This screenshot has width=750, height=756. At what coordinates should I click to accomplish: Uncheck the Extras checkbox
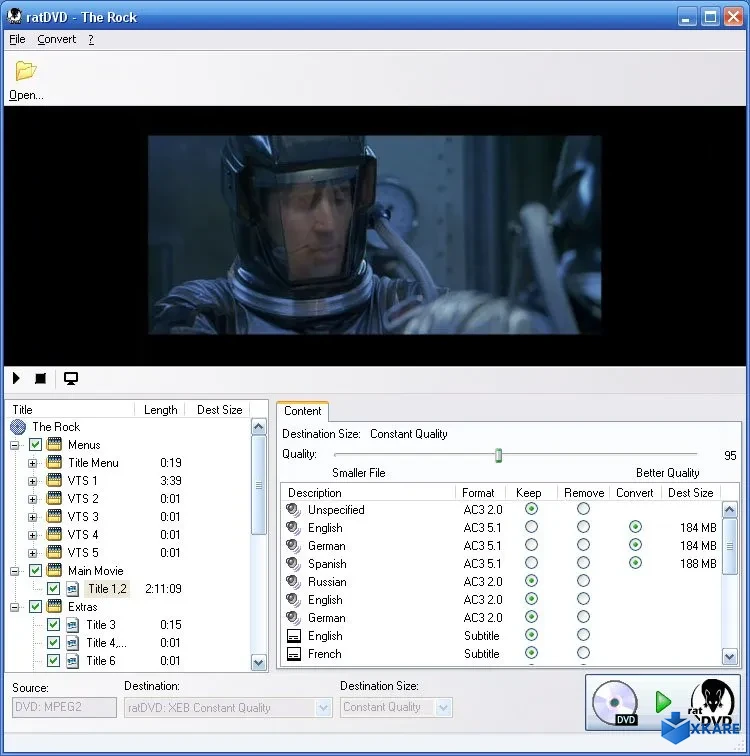click(x=35, y=607)
